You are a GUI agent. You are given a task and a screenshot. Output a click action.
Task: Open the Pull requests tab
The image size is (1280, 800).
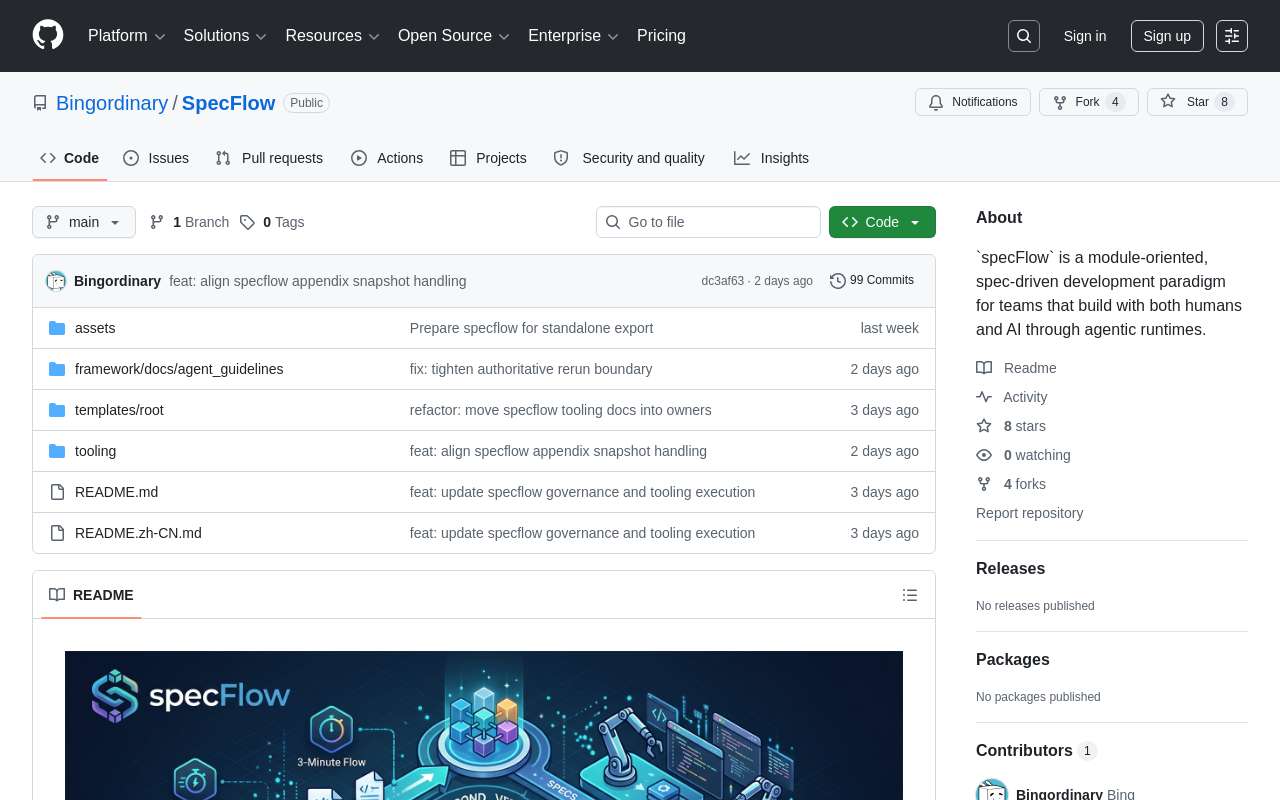click(269, 158)
